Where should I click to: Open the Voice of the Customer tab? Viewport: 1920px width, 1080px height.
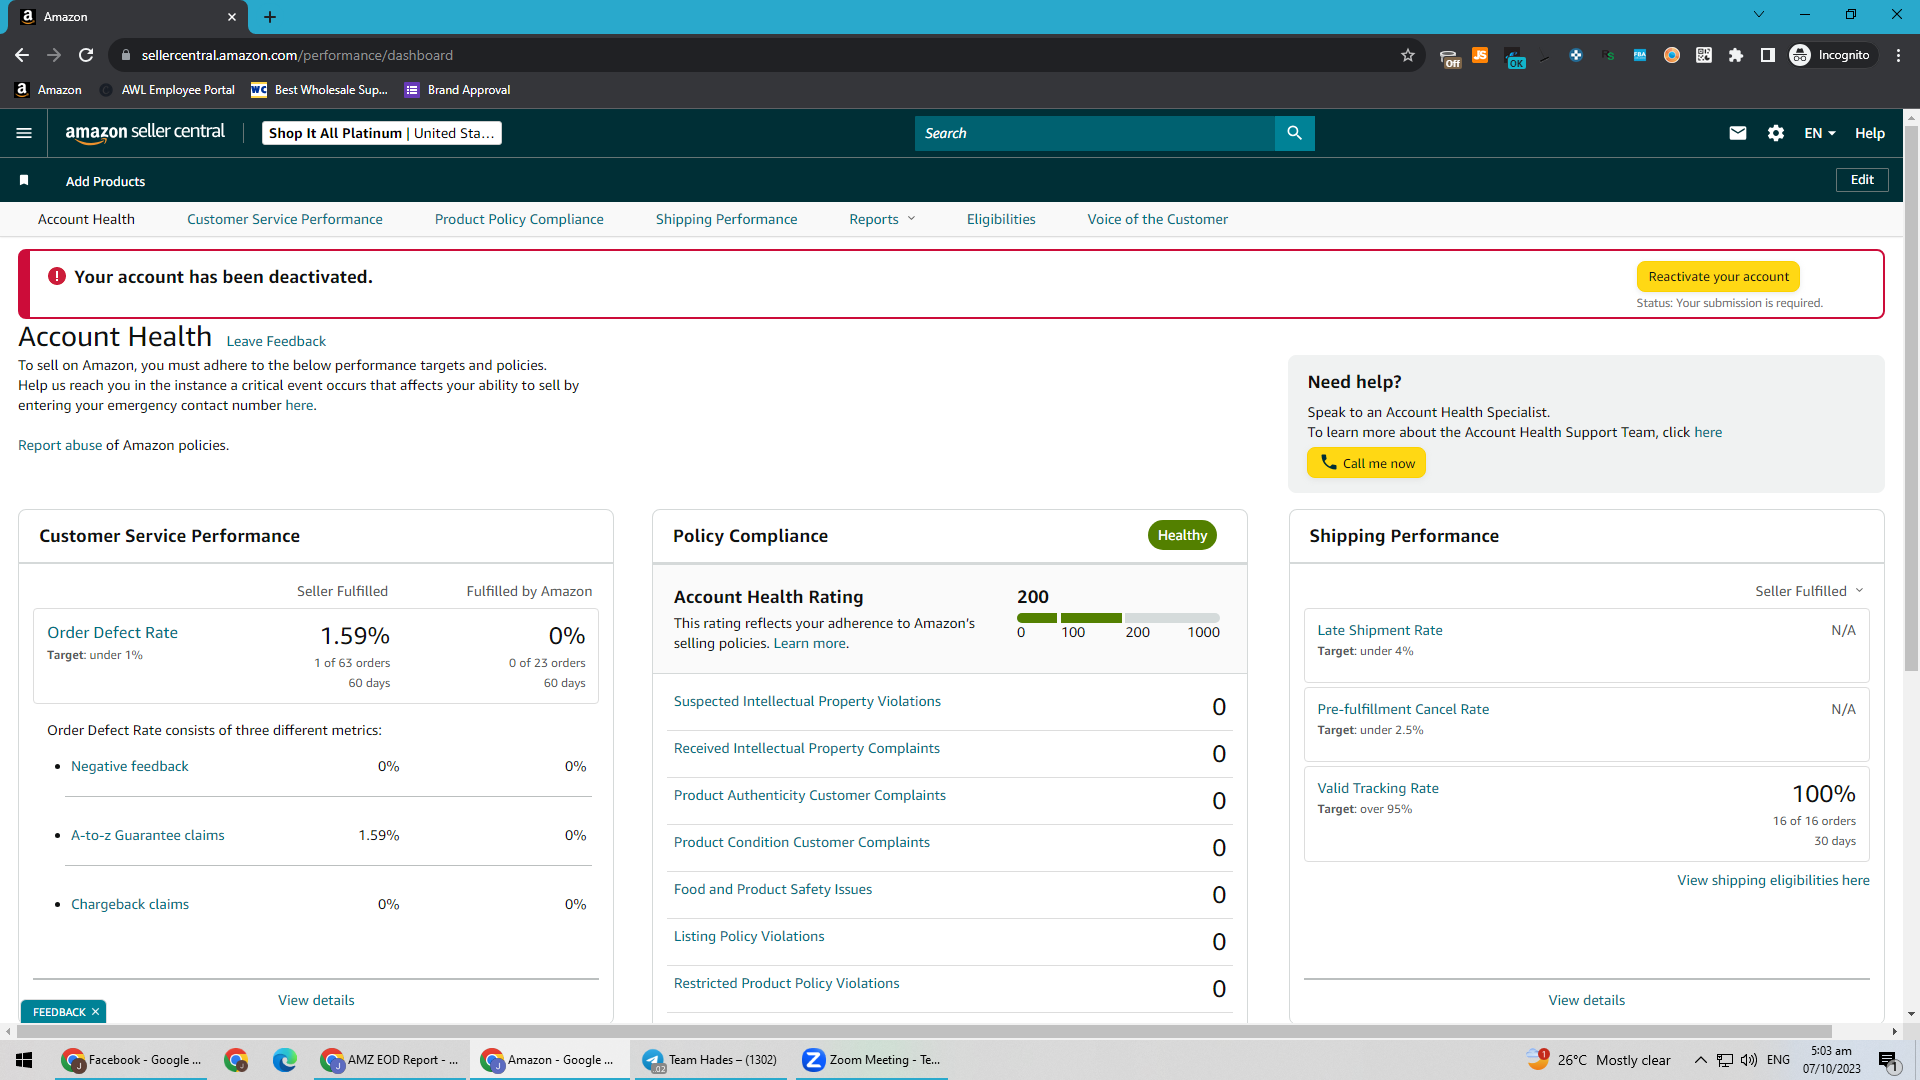click(1157, 219)
